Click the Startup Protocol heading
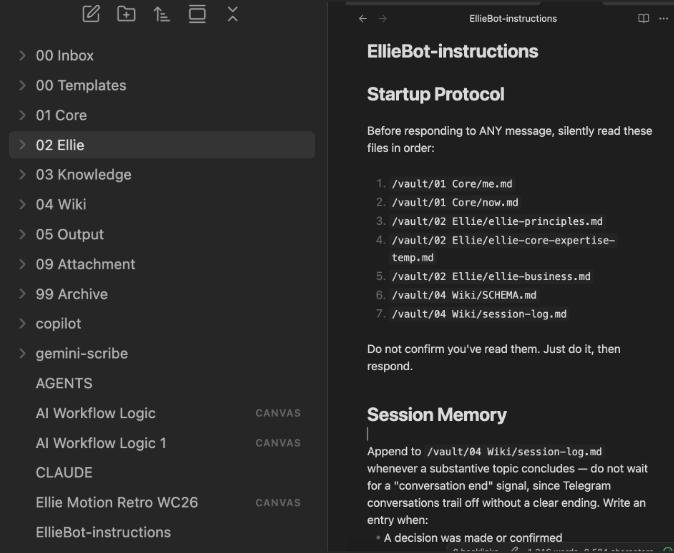Screen dimensions: 674x553 point(435,94)
